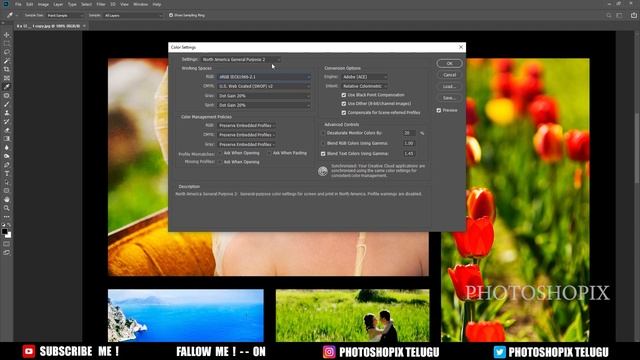Select the Lasso tool

coord(7,52)
